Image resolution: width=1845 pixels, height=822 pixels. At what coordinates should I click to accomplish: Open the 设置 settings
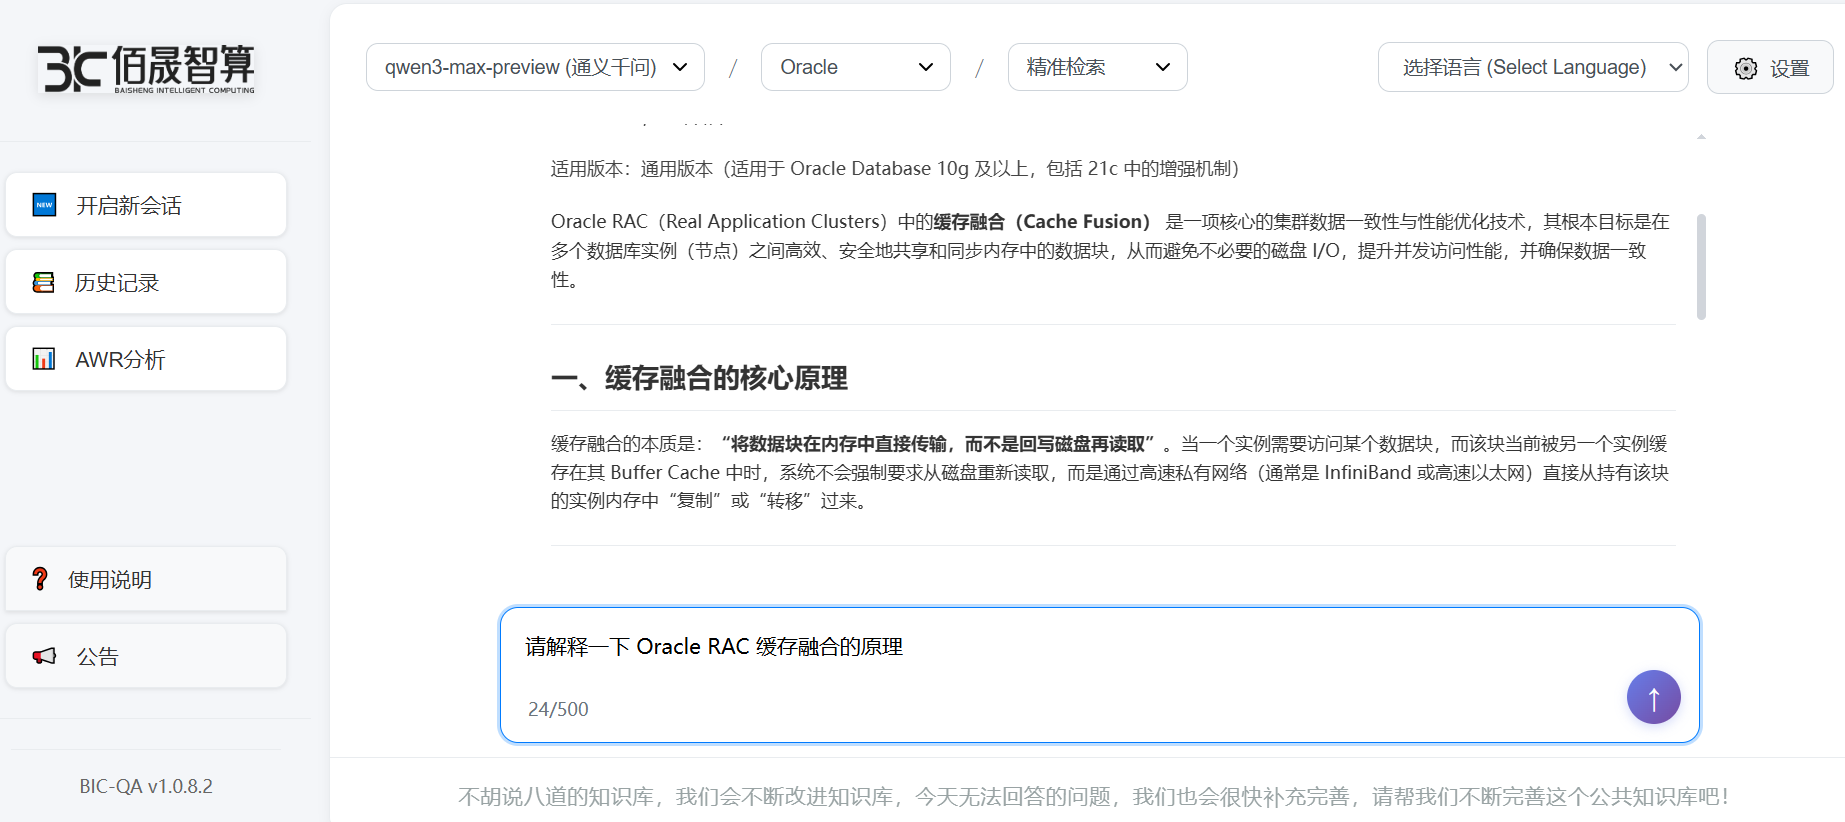(x=1770, y=67)
